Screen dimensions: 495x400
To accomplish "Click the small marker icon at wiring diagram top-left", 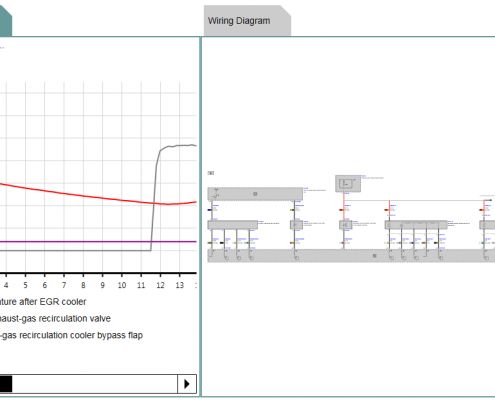I will point(211,173).
